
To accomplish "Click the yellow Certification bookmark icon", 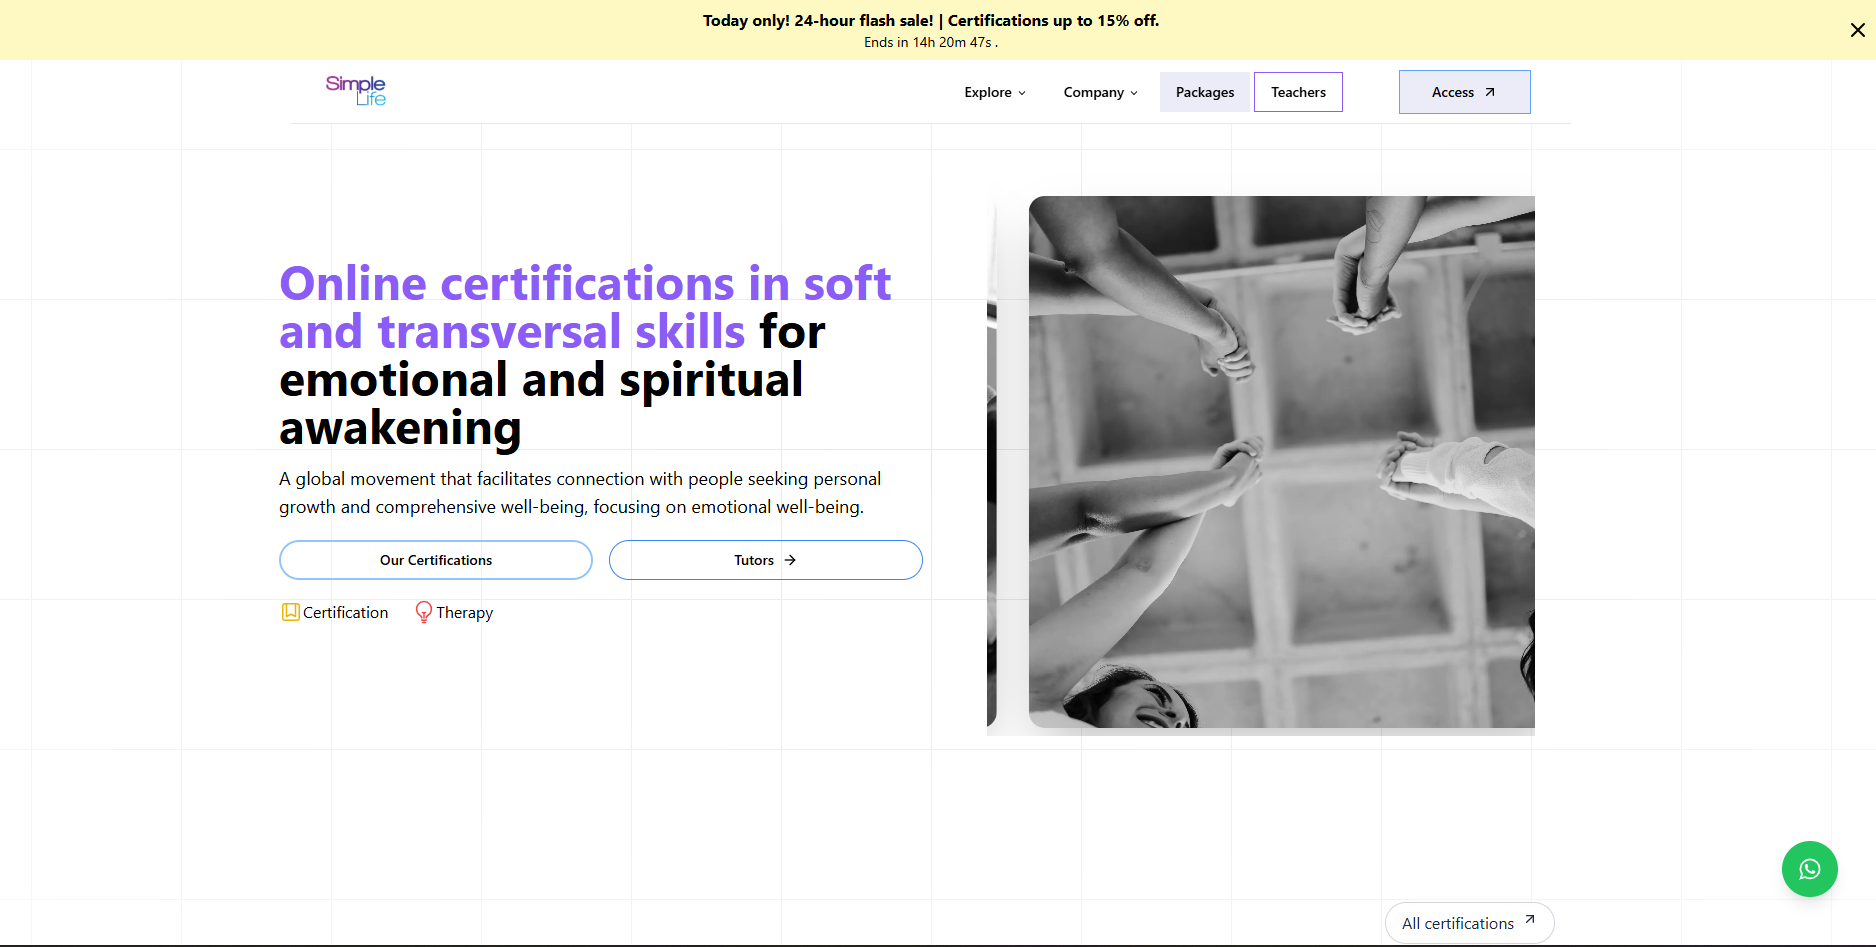I will click(x=290, y=612).
